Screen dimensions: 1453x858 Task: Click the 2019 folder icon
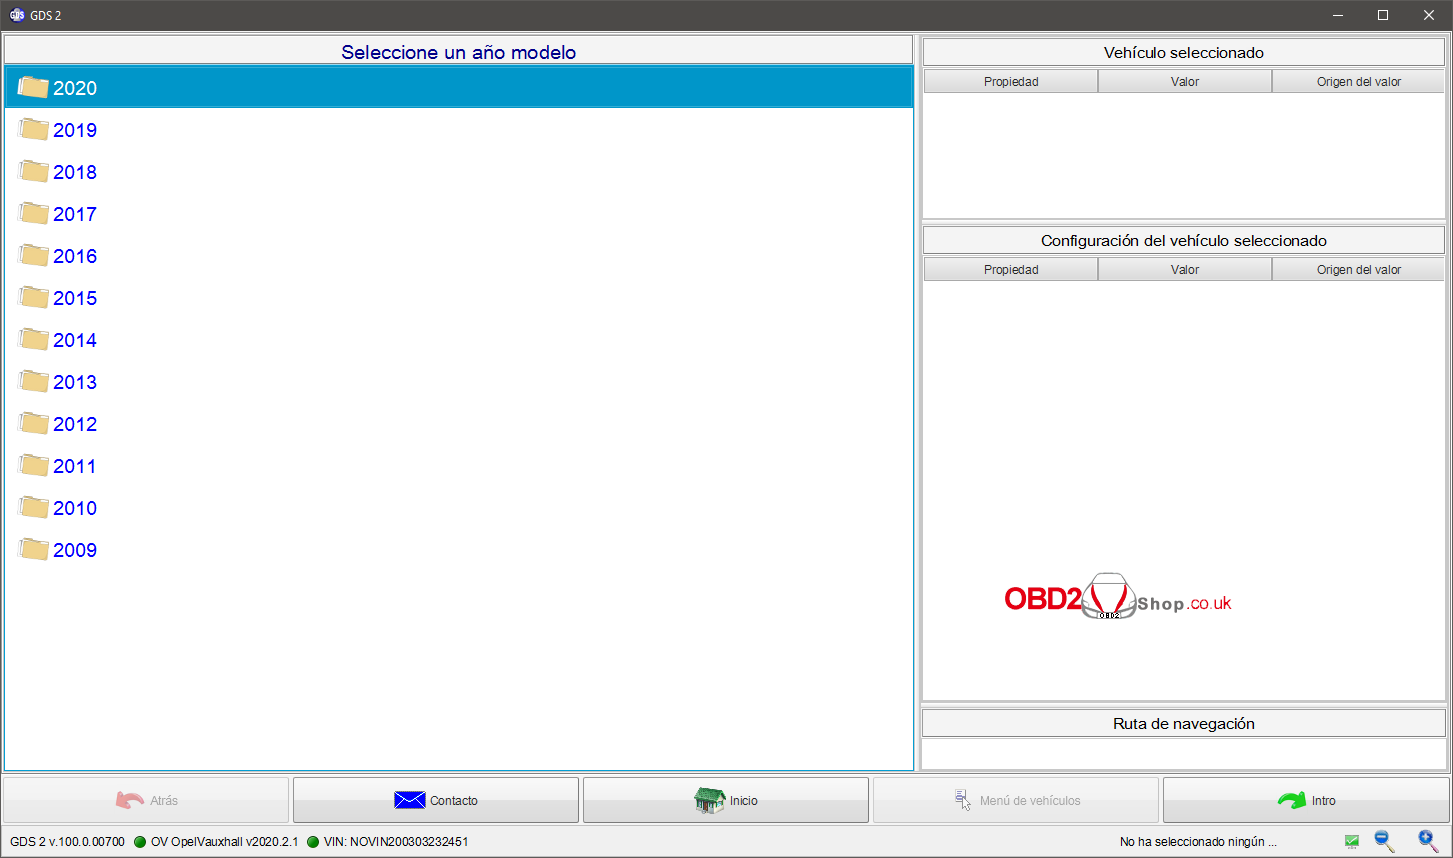coord(34,130)
